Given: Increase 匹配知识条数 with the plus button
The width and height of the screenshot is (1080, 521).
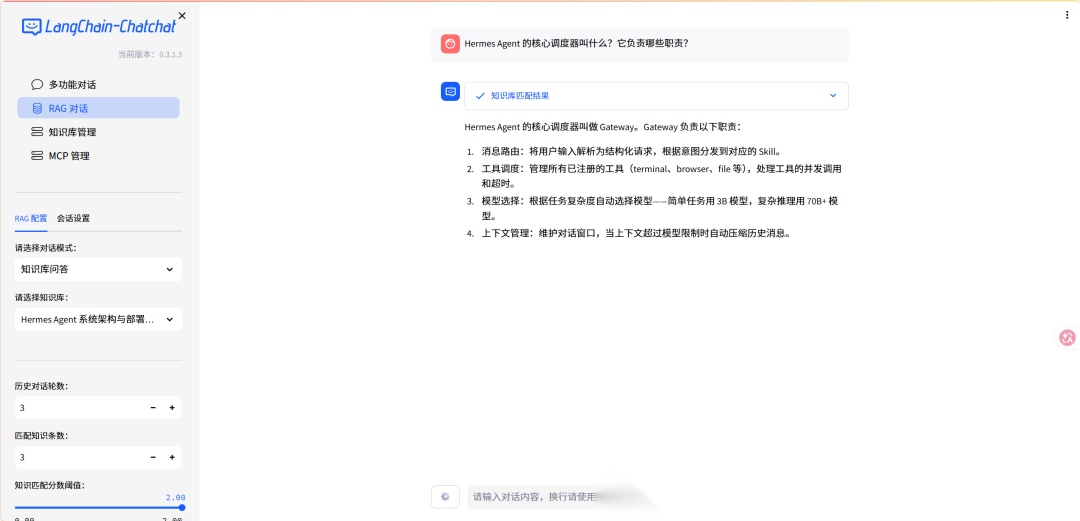Looking at the screenshot, I should coord(172,458).
